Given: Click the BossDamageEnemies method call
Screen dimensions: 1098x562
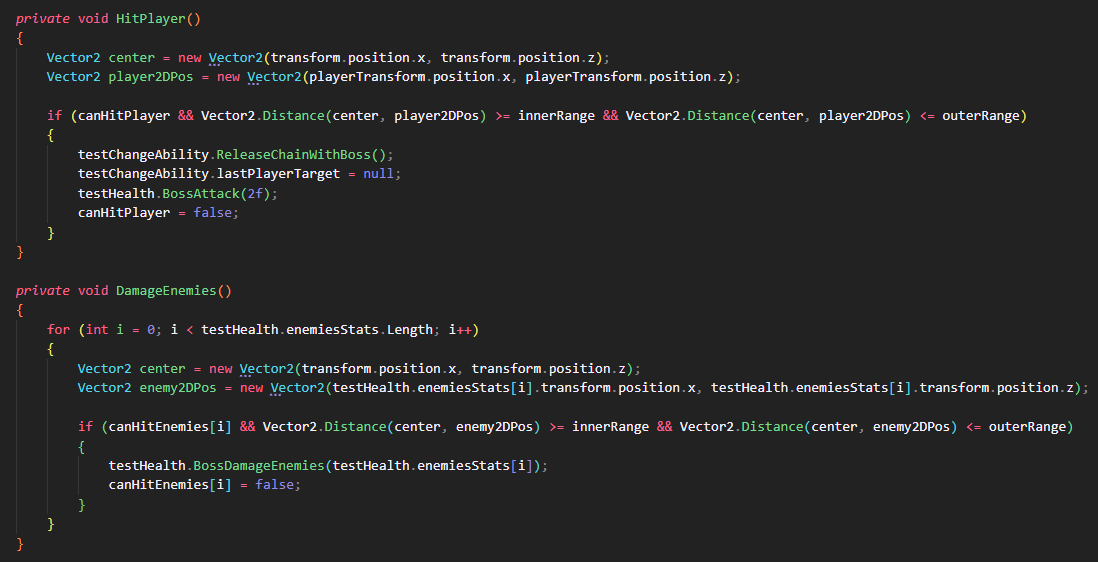Looking at the screenshot, I should 259,465.
